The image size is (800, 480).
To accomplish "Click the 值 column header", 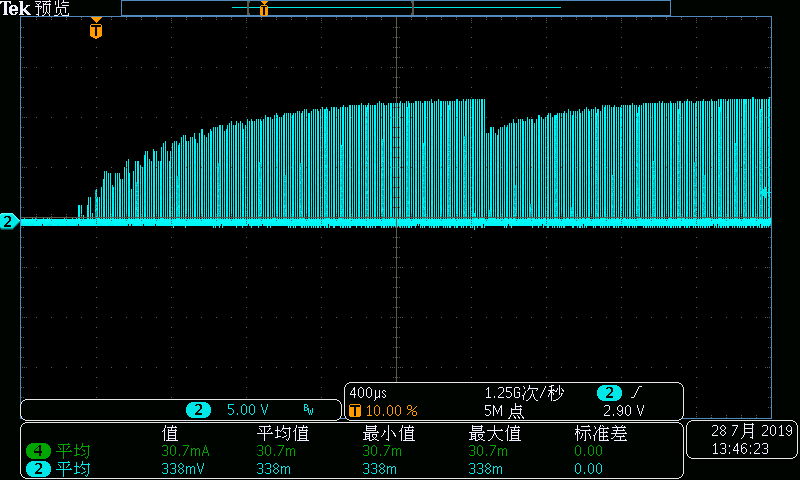I will pos(170,434).
